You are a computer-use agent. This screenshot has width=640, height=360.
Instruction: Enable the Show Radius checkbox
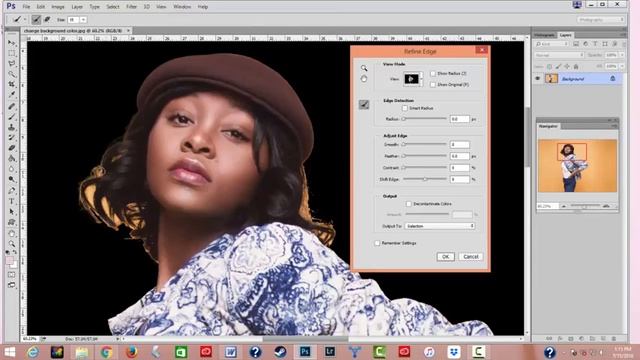tap(433, 73)
